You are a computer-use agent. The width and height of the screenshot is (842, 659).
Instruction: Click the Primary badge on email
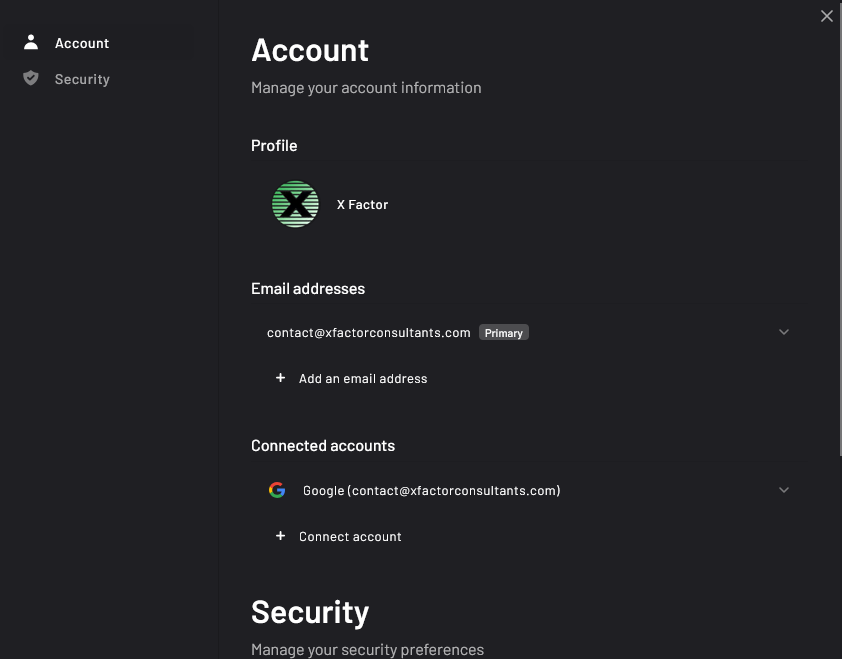504,333
